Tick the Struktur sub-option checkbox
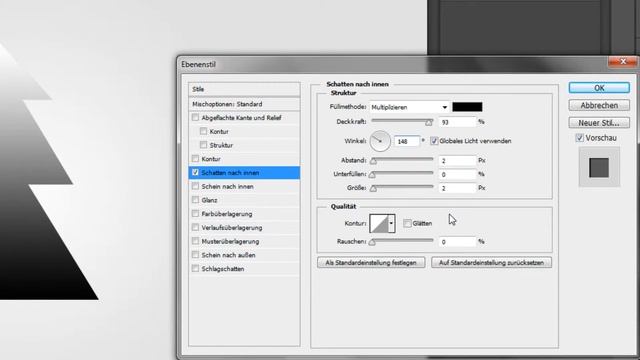The height and width of the screenshot is (360, 640). point(203,145)
